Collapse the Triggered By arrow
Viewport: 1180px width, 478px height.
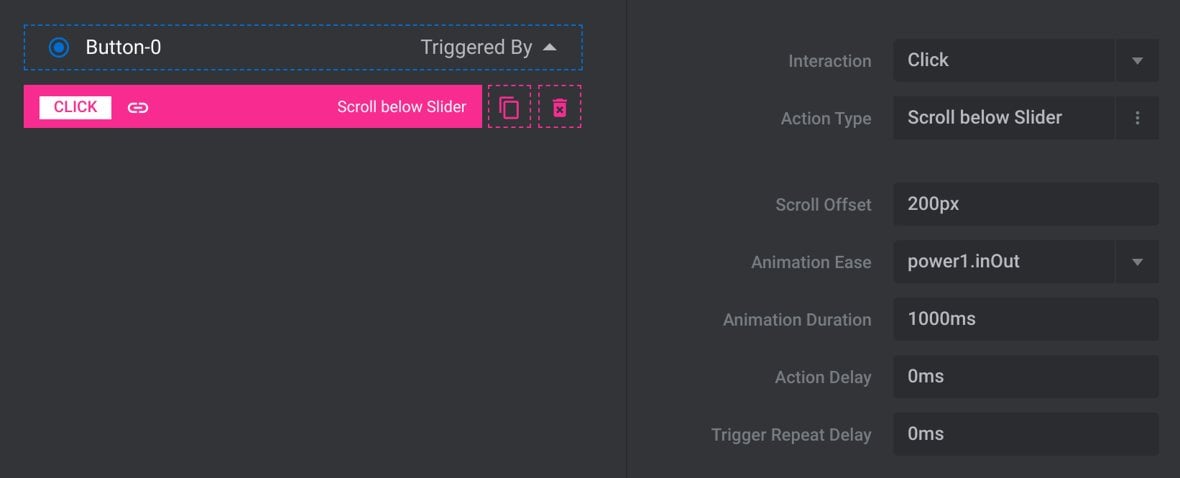click(549, 47)
